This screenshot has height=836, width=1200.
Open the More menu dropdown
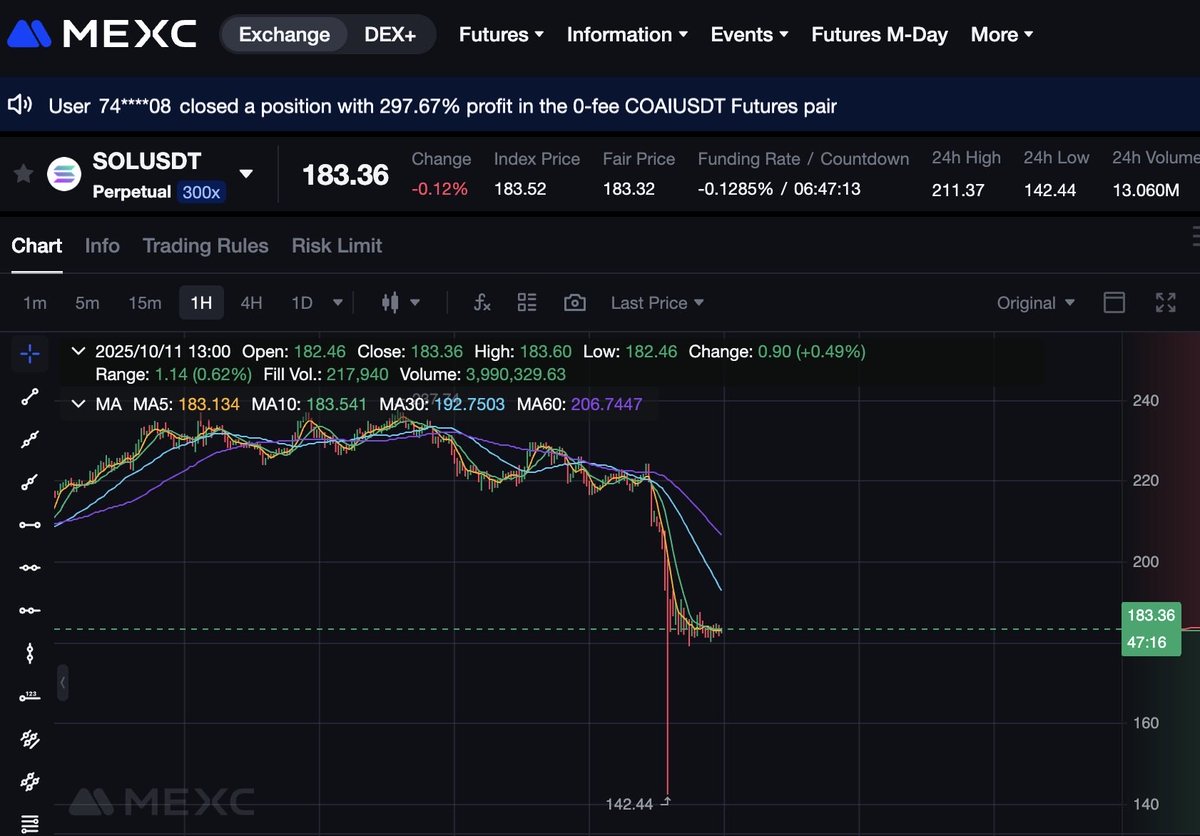click(1002, 34)
